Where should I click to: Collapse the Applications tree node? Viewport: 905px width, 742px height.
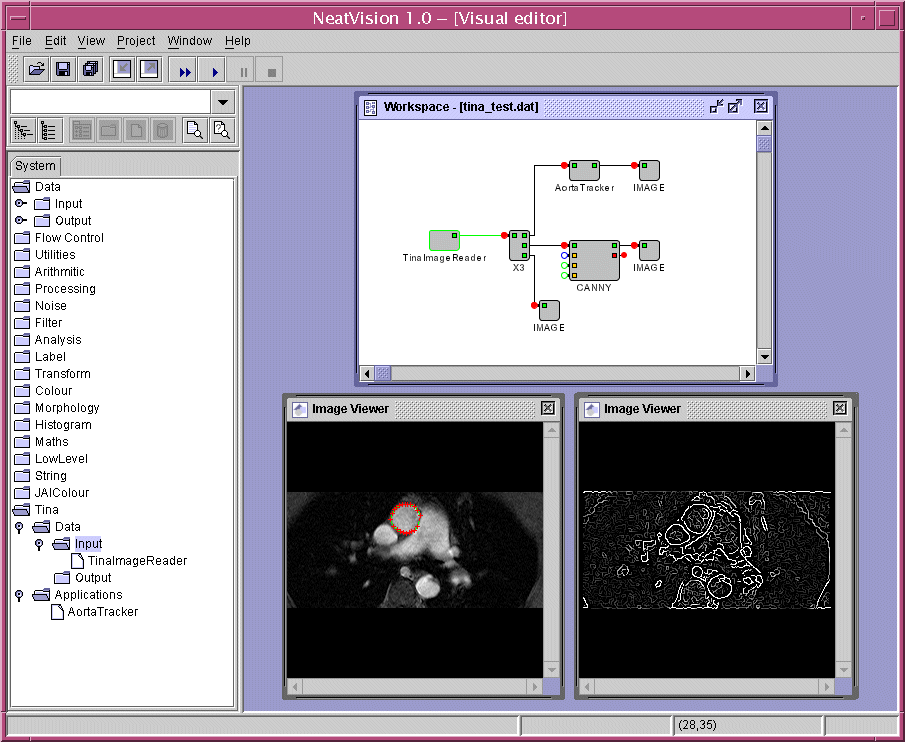tap(19, 595)
